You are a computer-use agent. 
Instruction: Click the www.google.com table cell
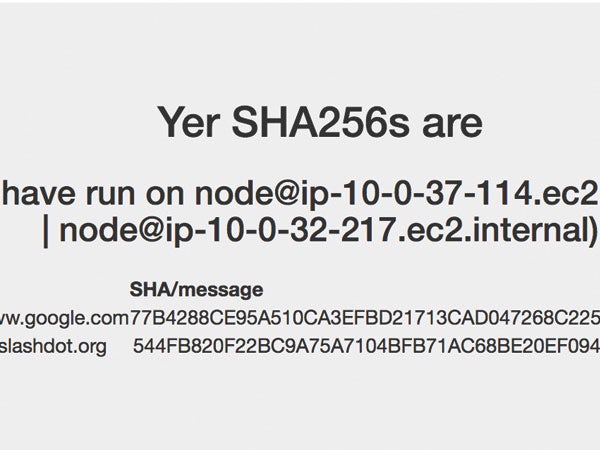[64, 318]
